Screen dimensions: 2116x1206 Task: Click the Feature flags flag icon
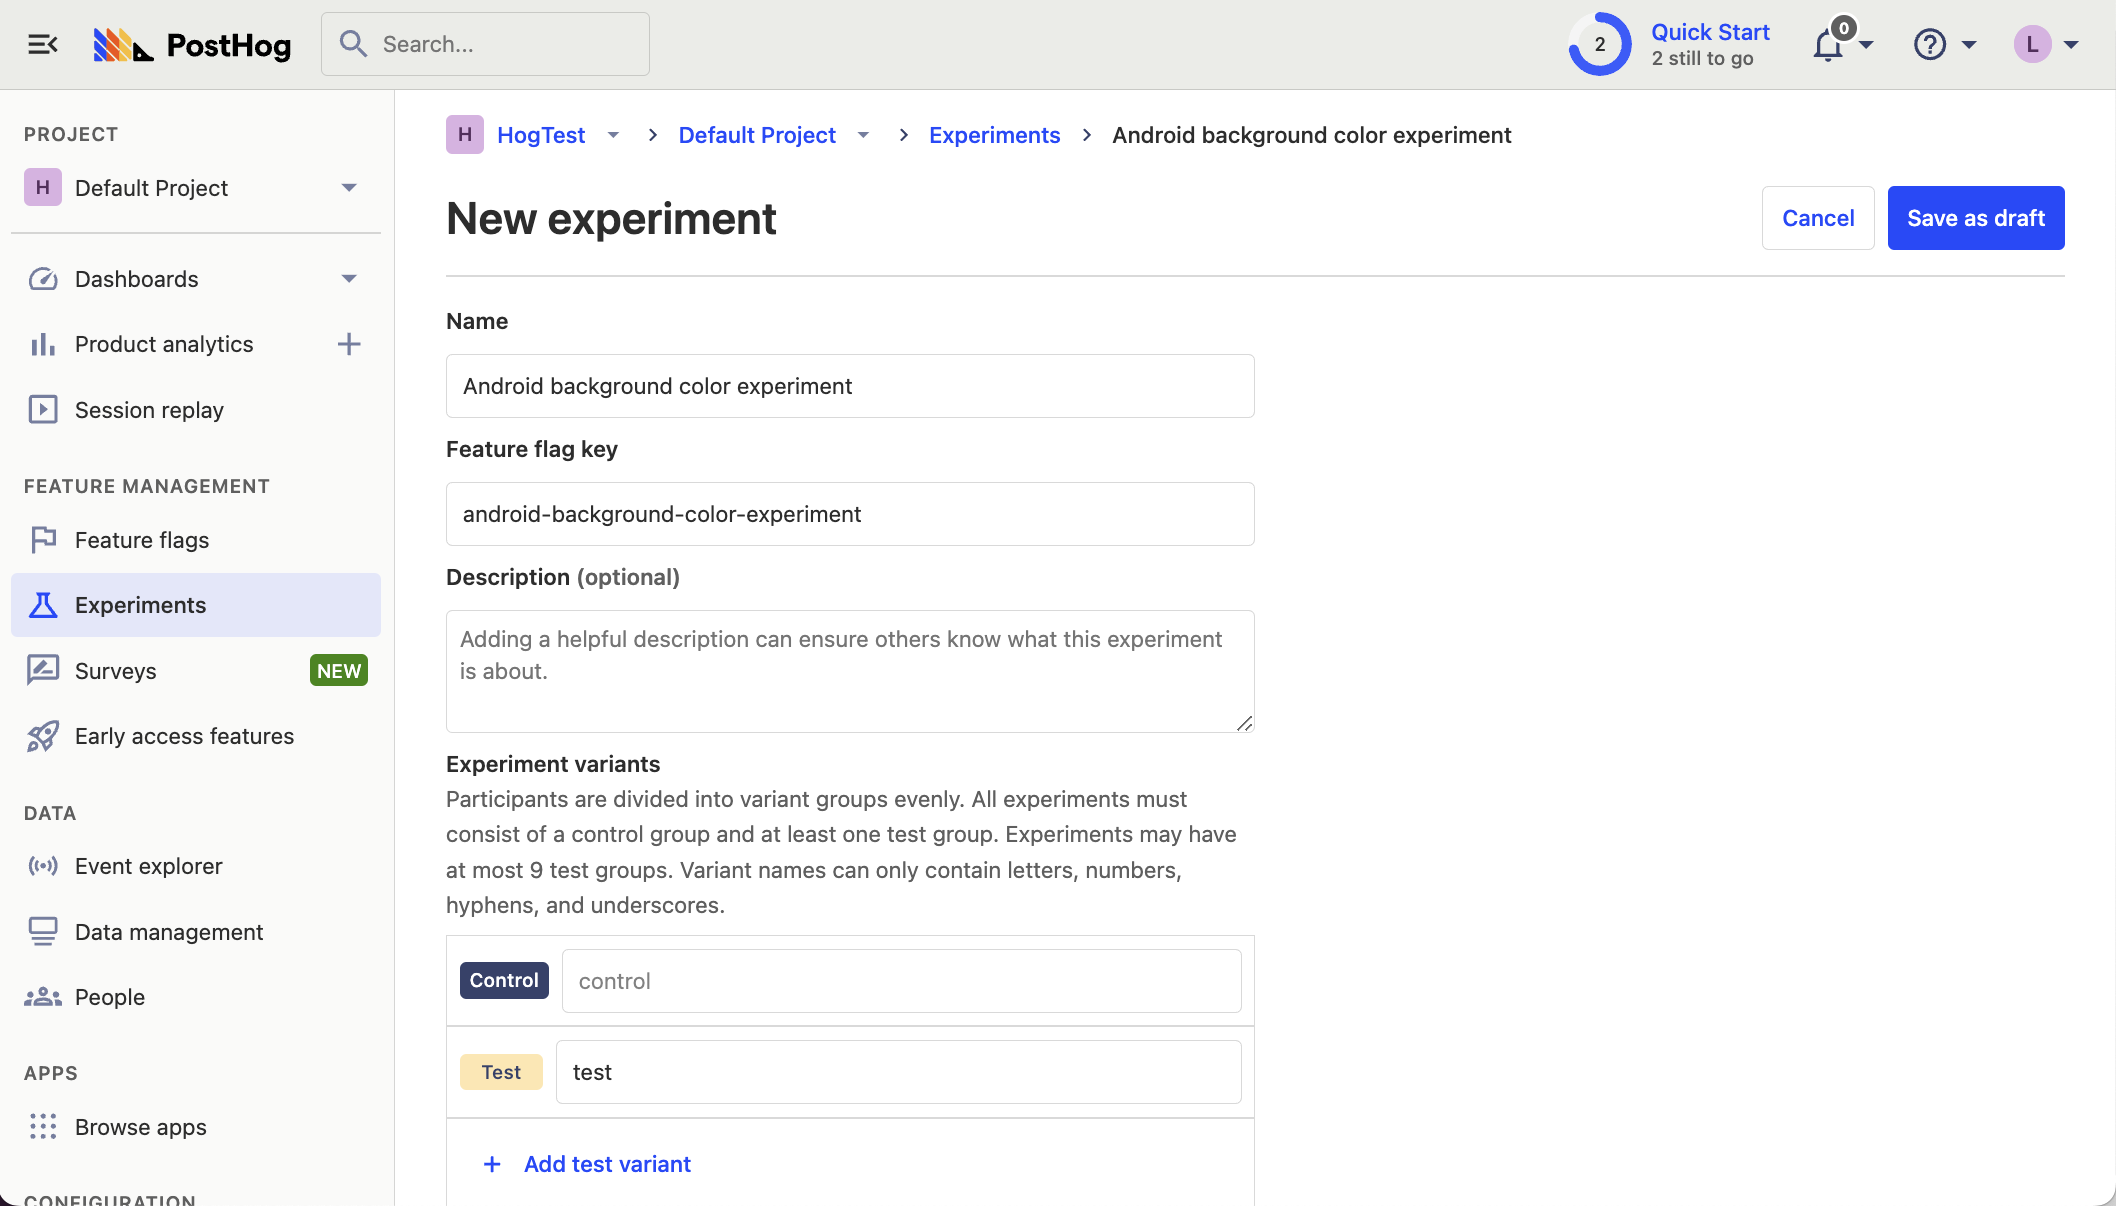tap(43, 540)
